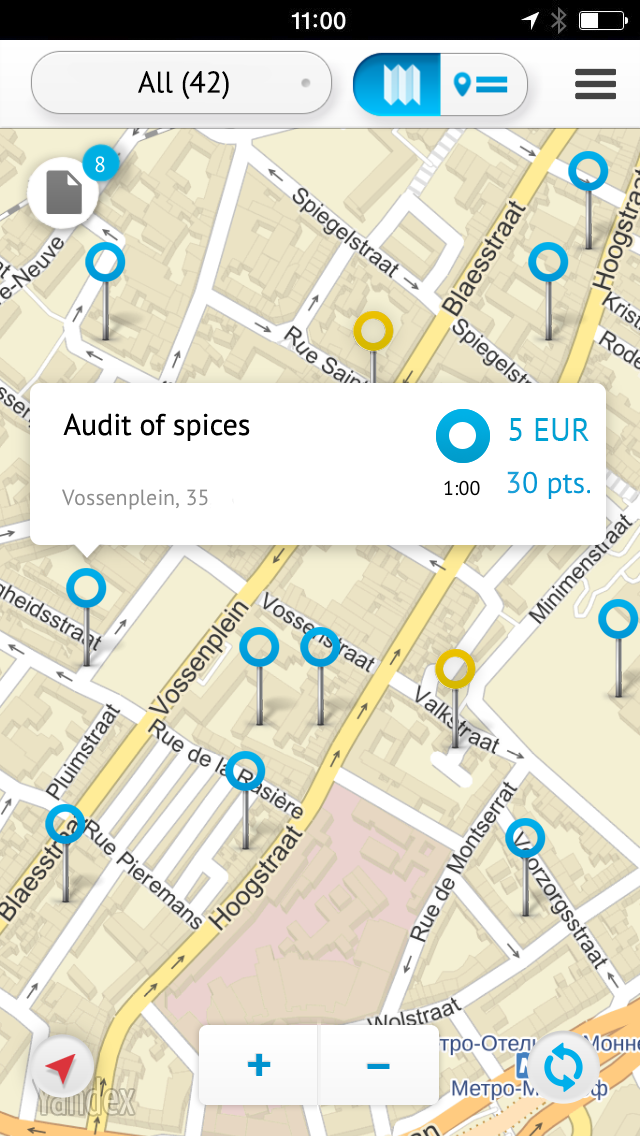Open the documents icon with badge 8
640x1136 pixels.
tap(65, 192)
